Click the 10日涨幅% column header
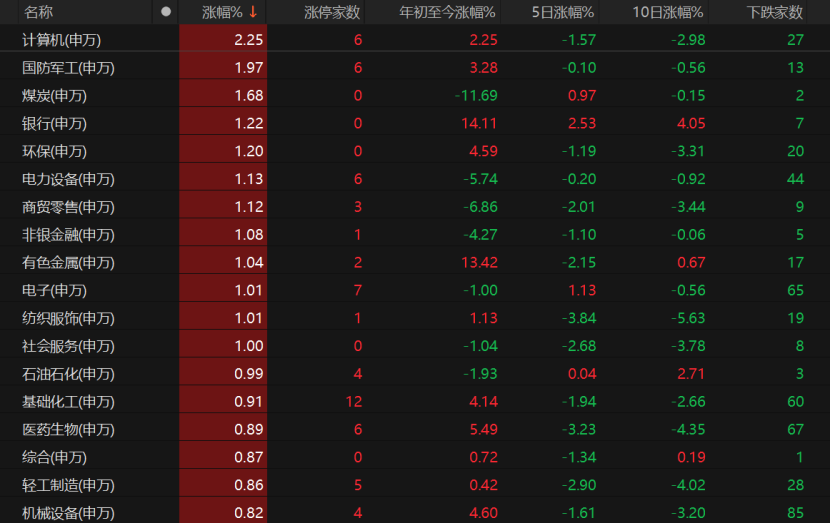This screenshot has width=830, height=524. coord(668,12)
